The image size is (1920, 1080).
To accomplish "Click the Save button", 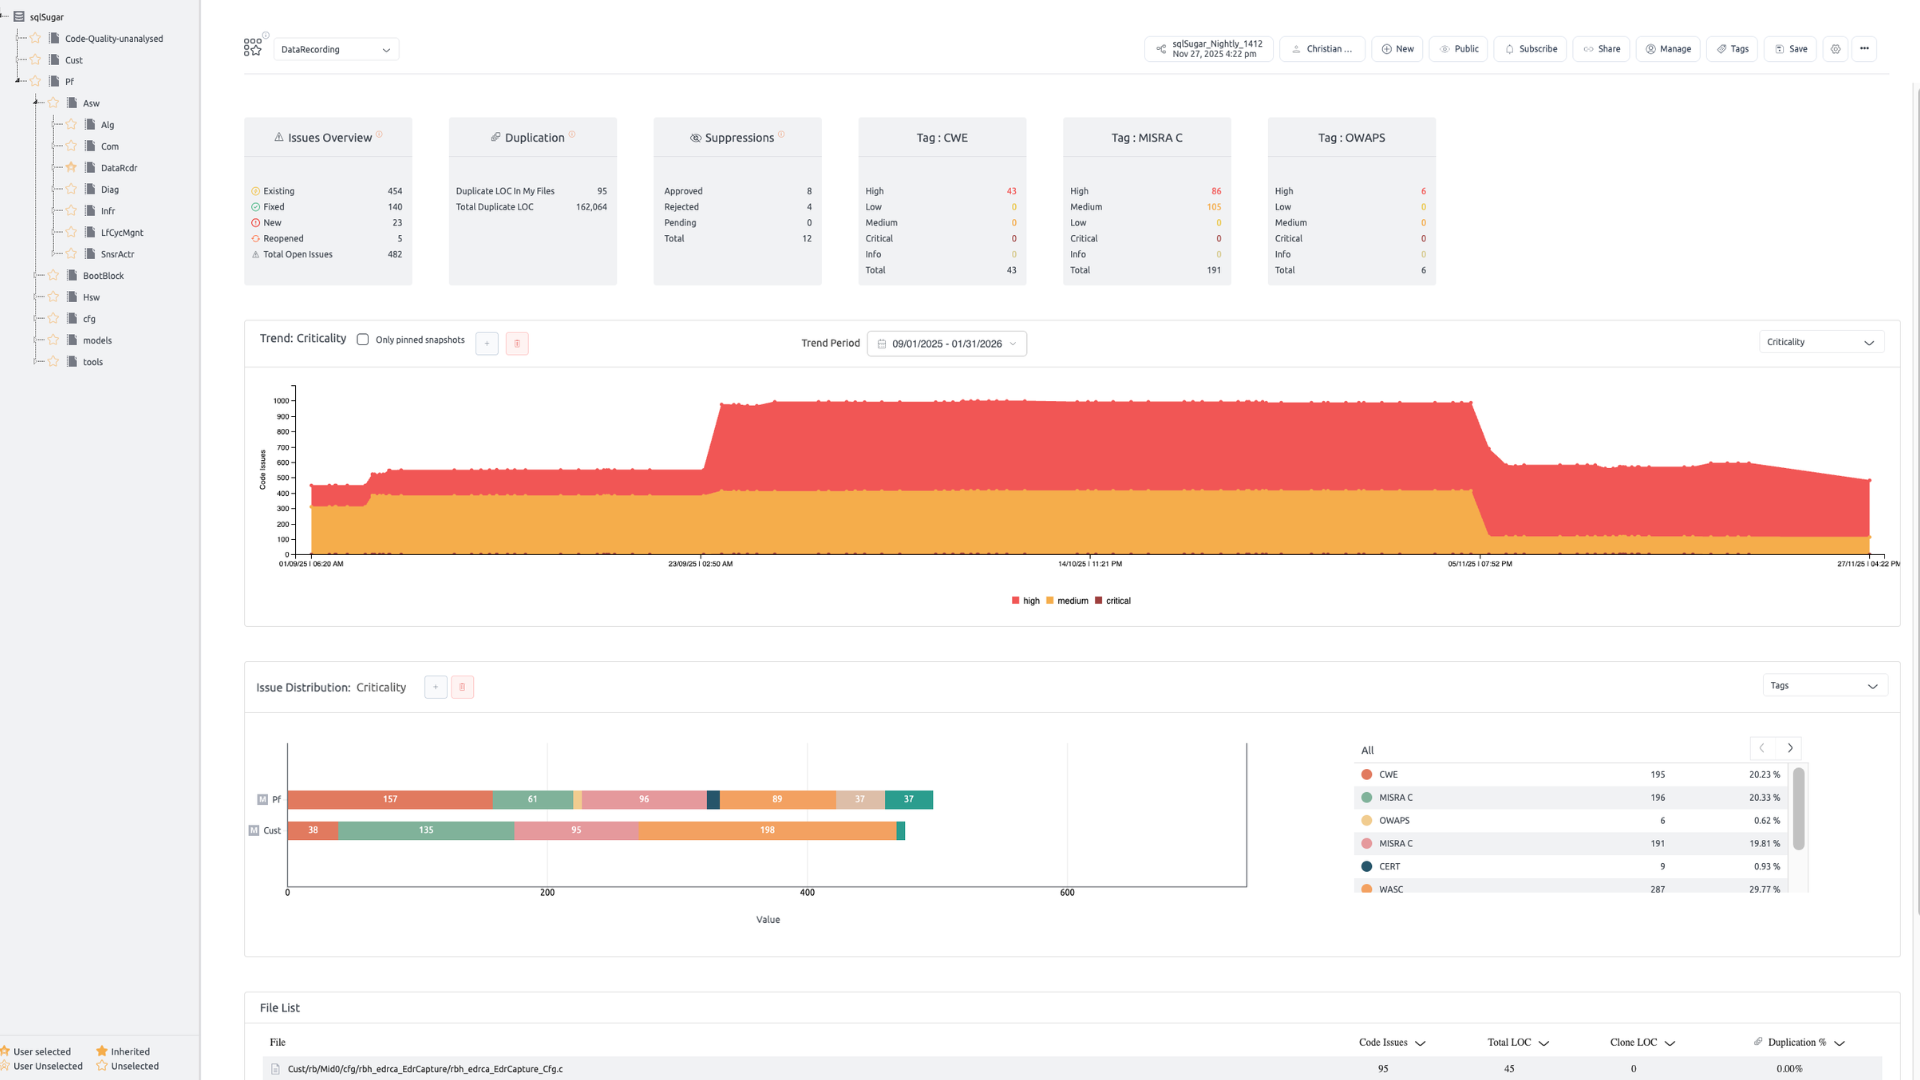I will pyautogui.click(x=1790, y=49).
